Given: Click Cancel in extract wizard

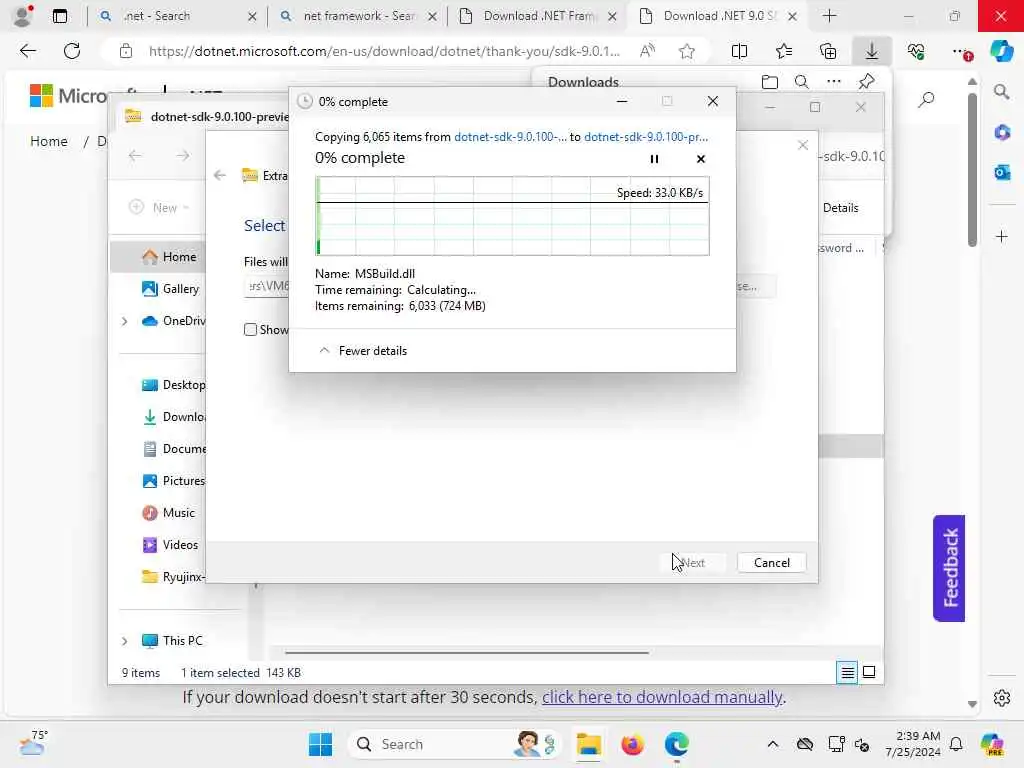Looking at the screenshot, I should (771, 562).
